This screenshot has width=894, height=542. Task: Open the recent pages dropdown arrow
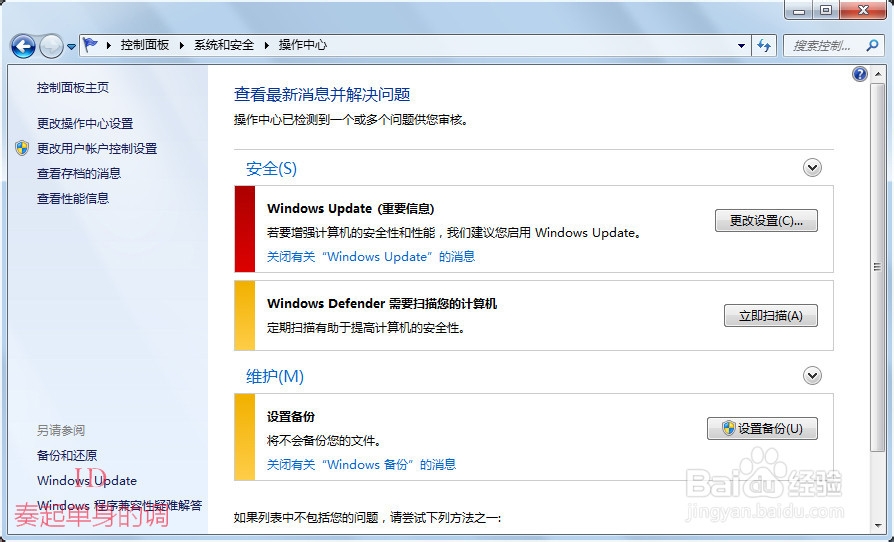tap(71, 47)
